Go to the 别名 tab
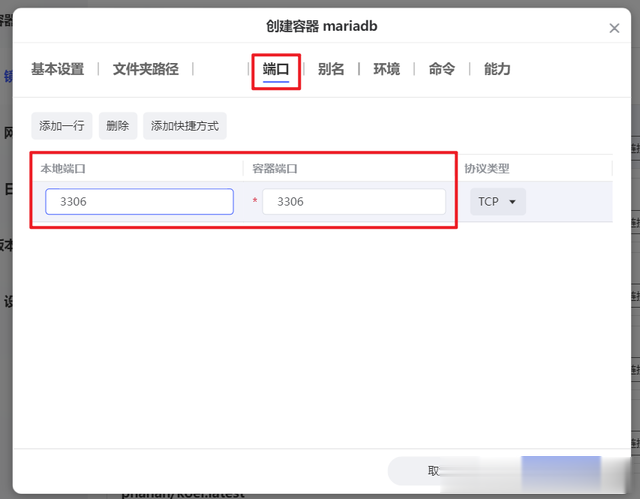This screenshot has width=640, height=499. pos(331,69)
